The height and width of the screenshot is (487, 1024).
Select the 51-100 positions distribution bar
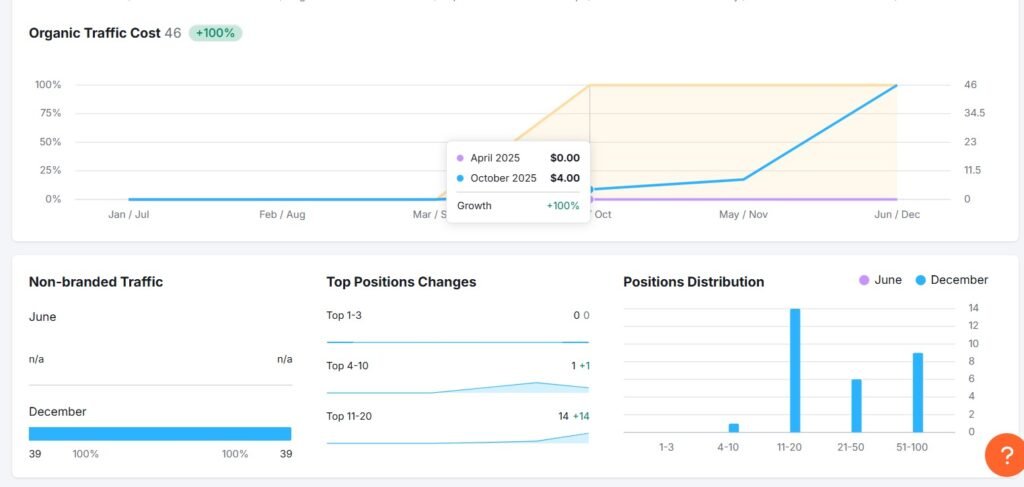pyautogui.click(x=917, y=392)
